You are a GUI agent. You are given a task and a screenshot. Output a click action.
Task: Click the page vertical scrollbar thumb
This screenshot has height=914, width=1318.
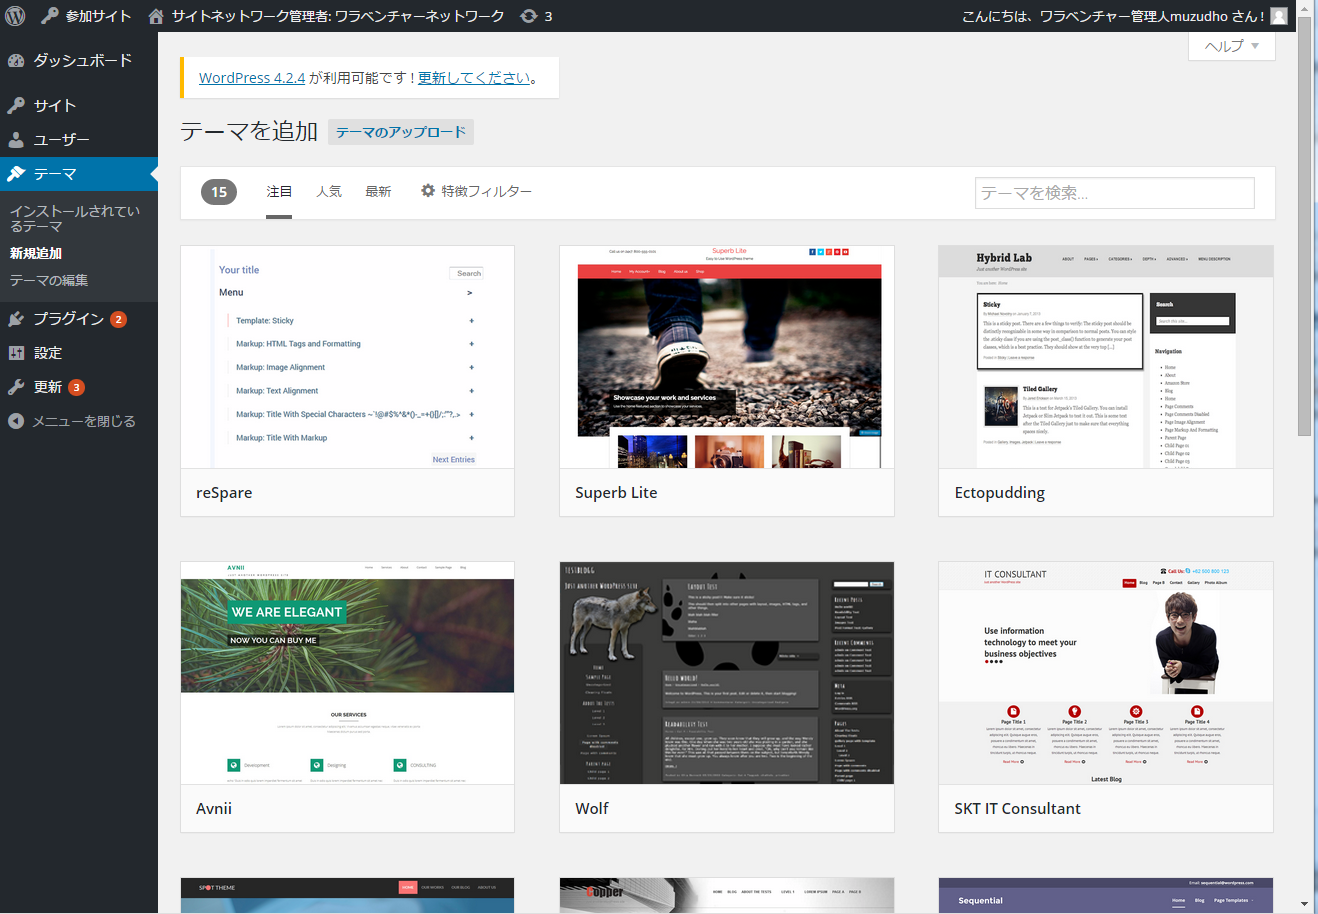click(x=1304, y=226)
